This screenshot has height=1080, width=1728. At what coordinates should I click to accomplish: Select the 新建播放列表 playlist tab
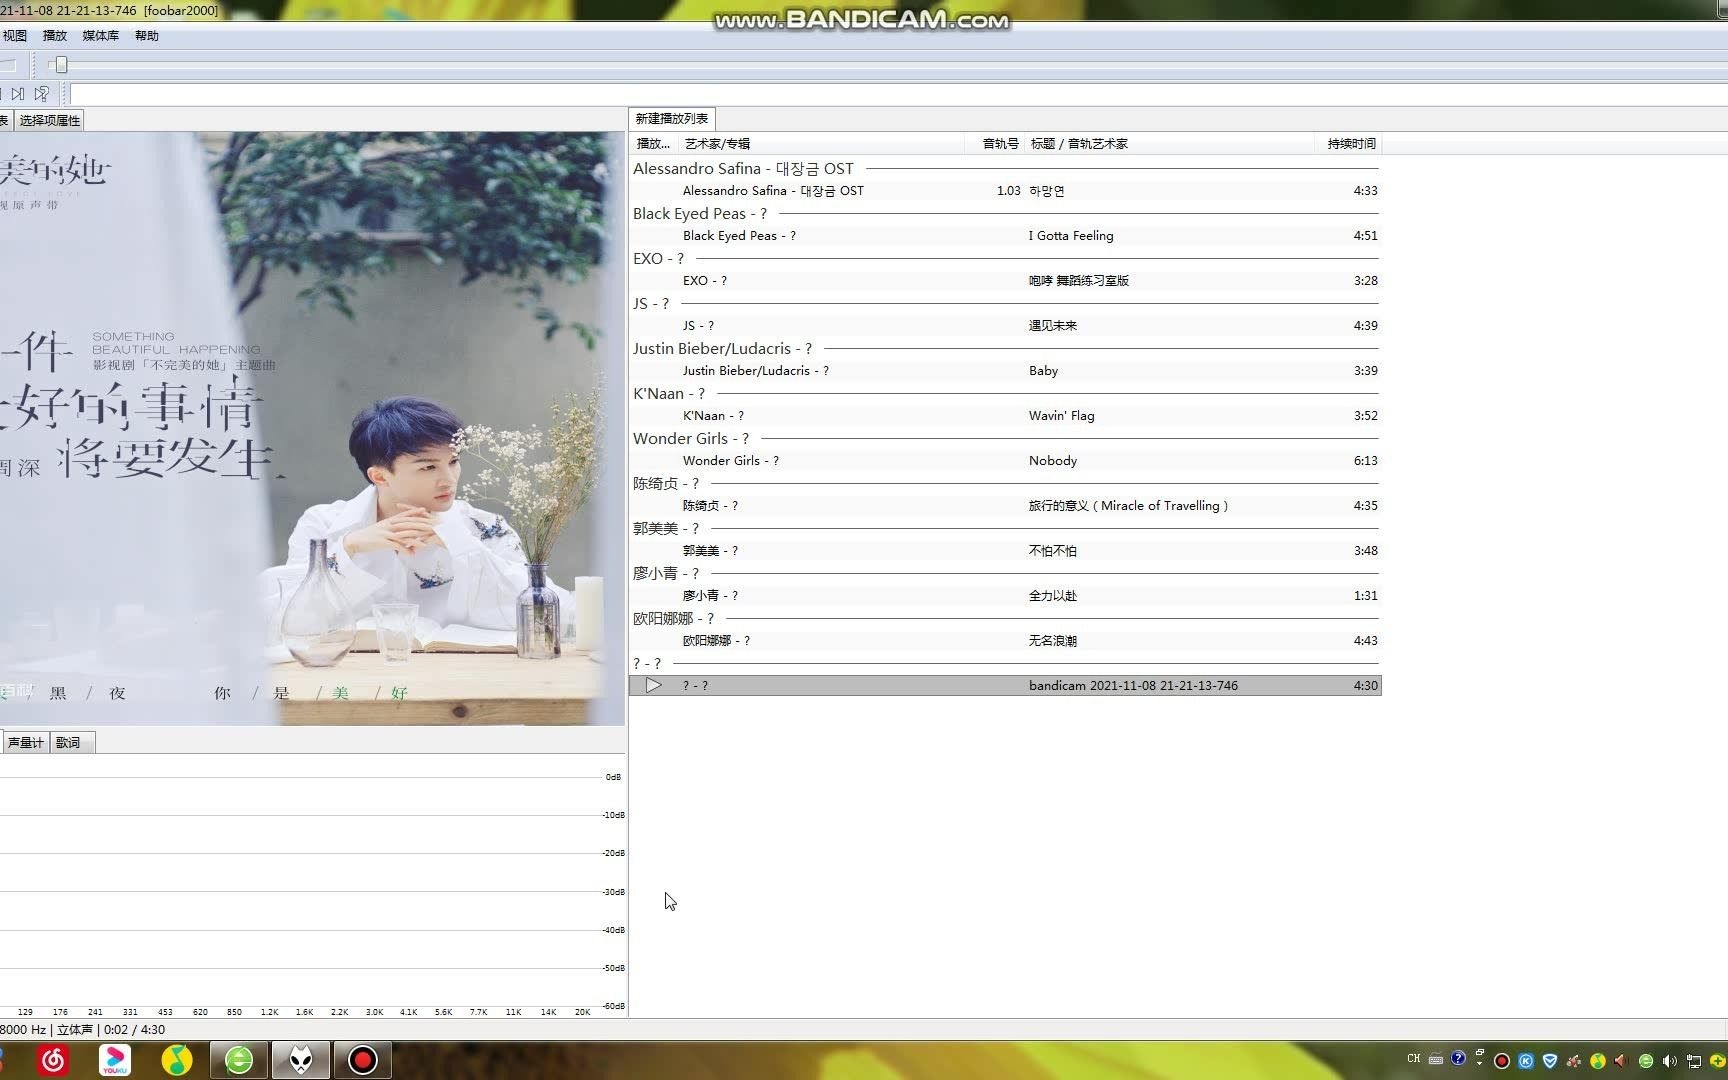672,118
